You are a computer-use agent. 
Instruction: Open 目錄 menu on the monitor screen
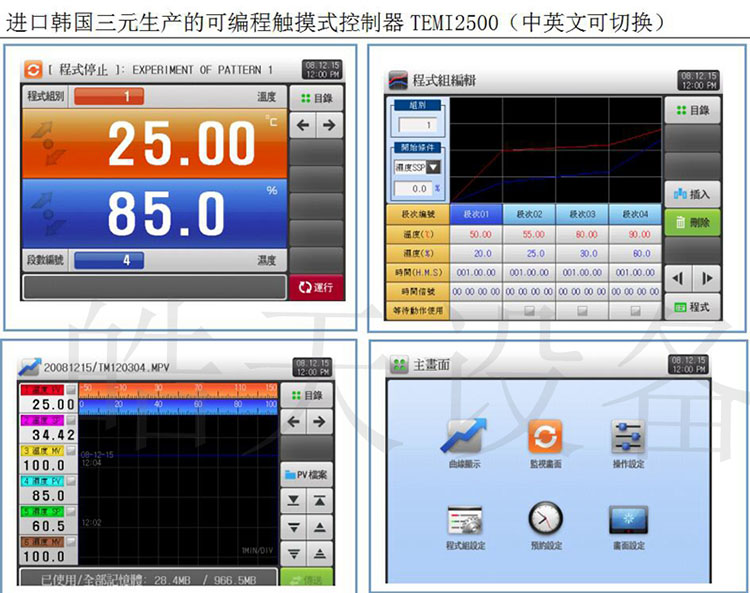tap(317, 99)
